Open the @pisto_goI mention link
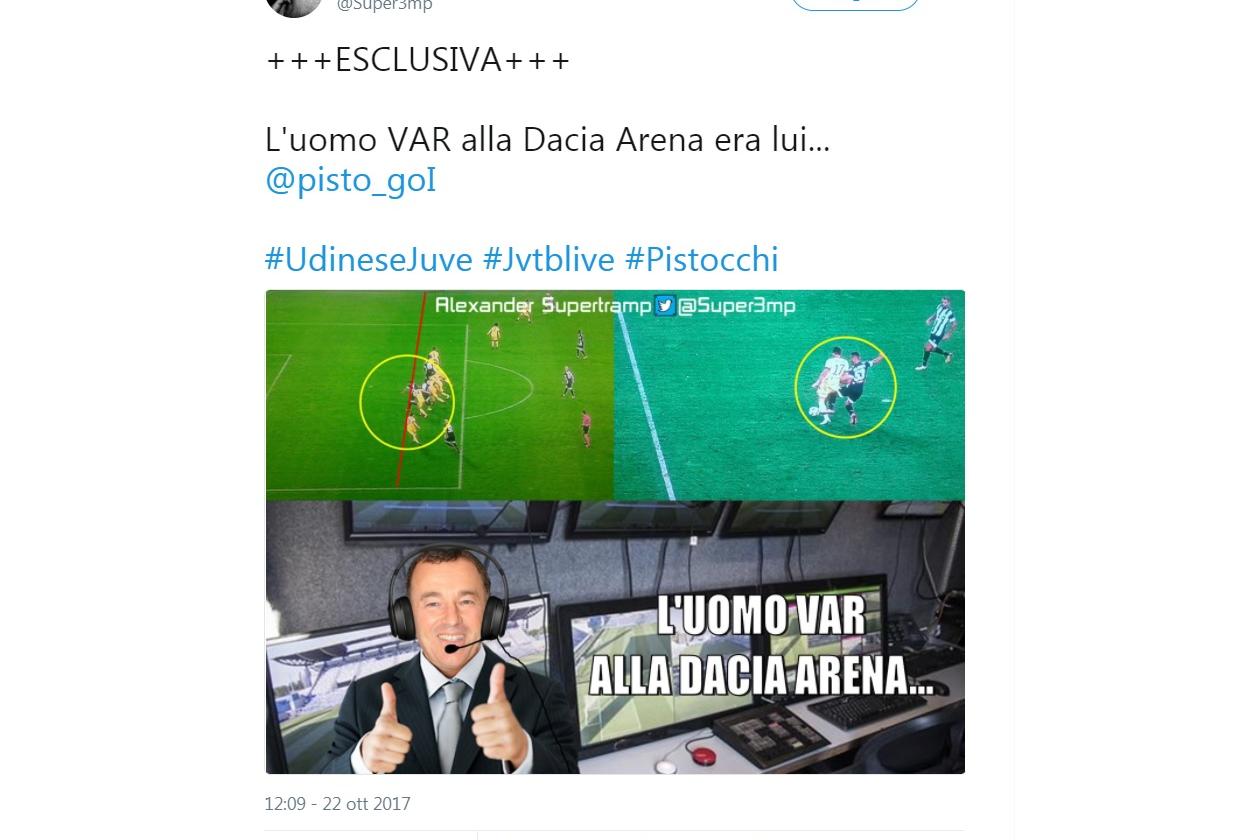1233x840 pixels. [350, 180]
